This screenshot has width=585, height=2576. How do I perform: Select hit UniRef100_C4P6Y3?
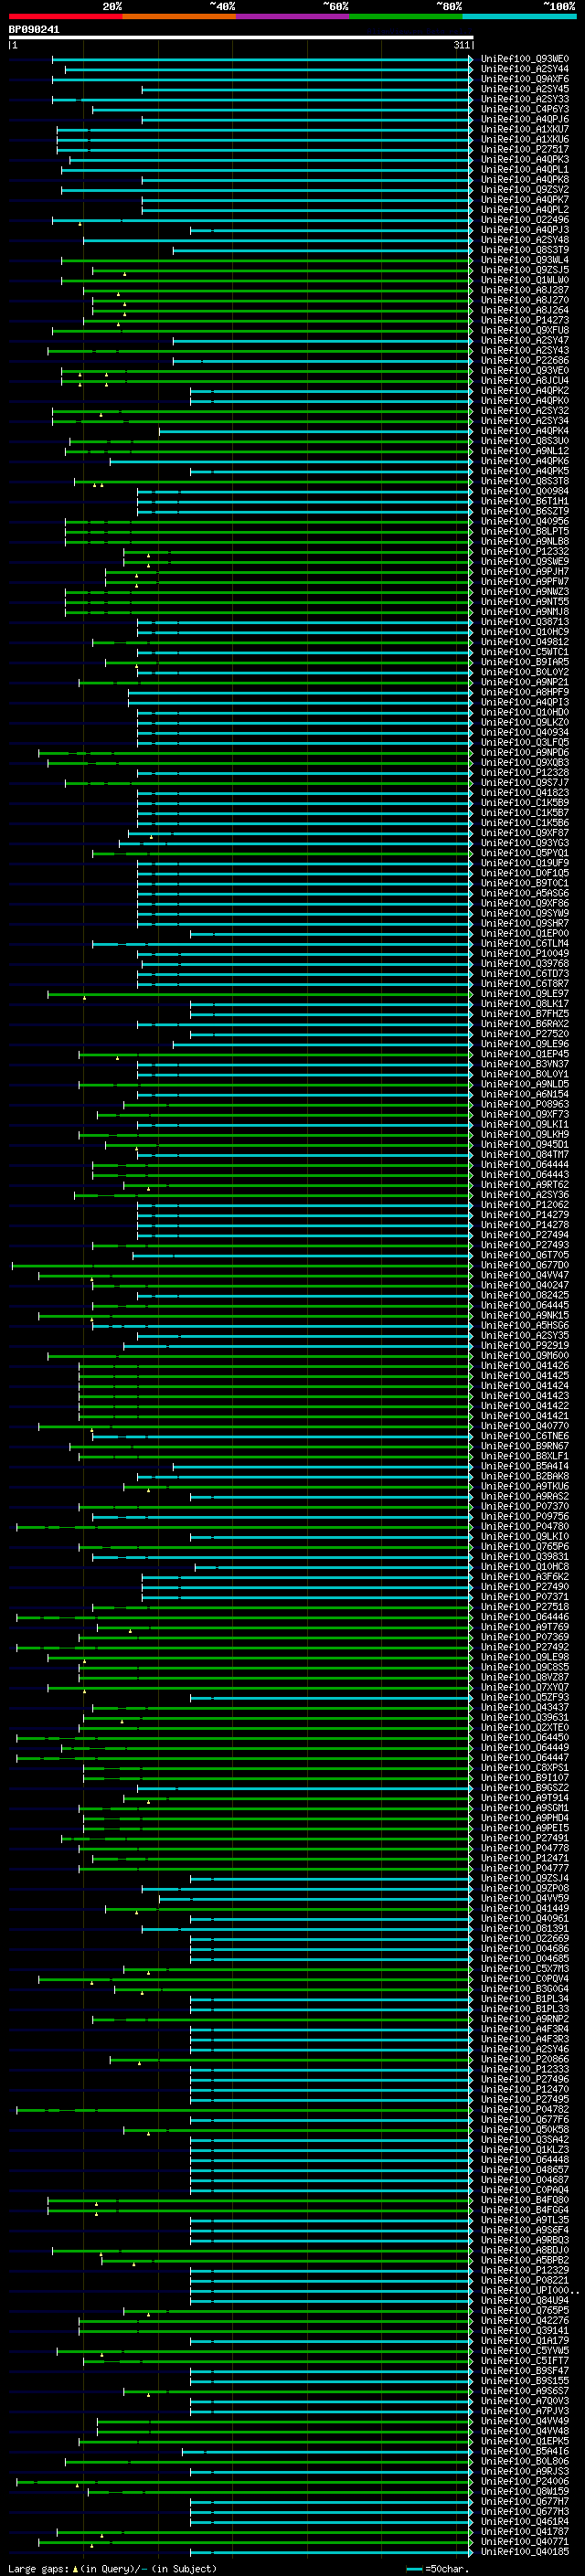[525, 109]
